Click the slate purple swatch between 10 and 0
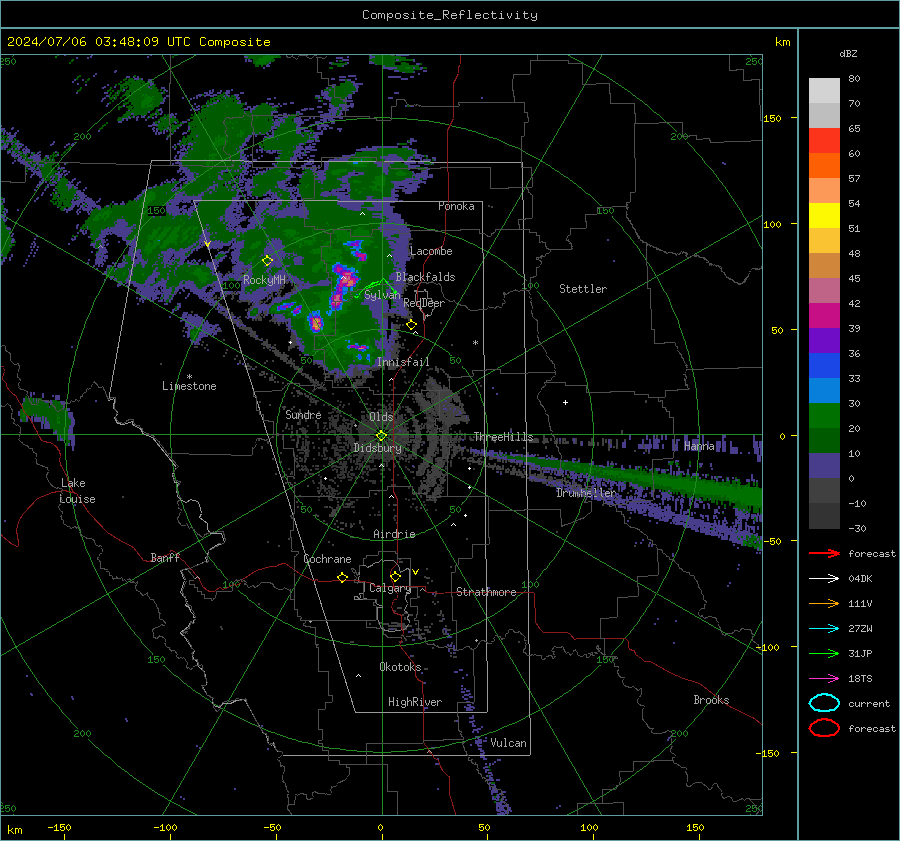This screenshot has width=900, height=841. [x=824, y=466]
